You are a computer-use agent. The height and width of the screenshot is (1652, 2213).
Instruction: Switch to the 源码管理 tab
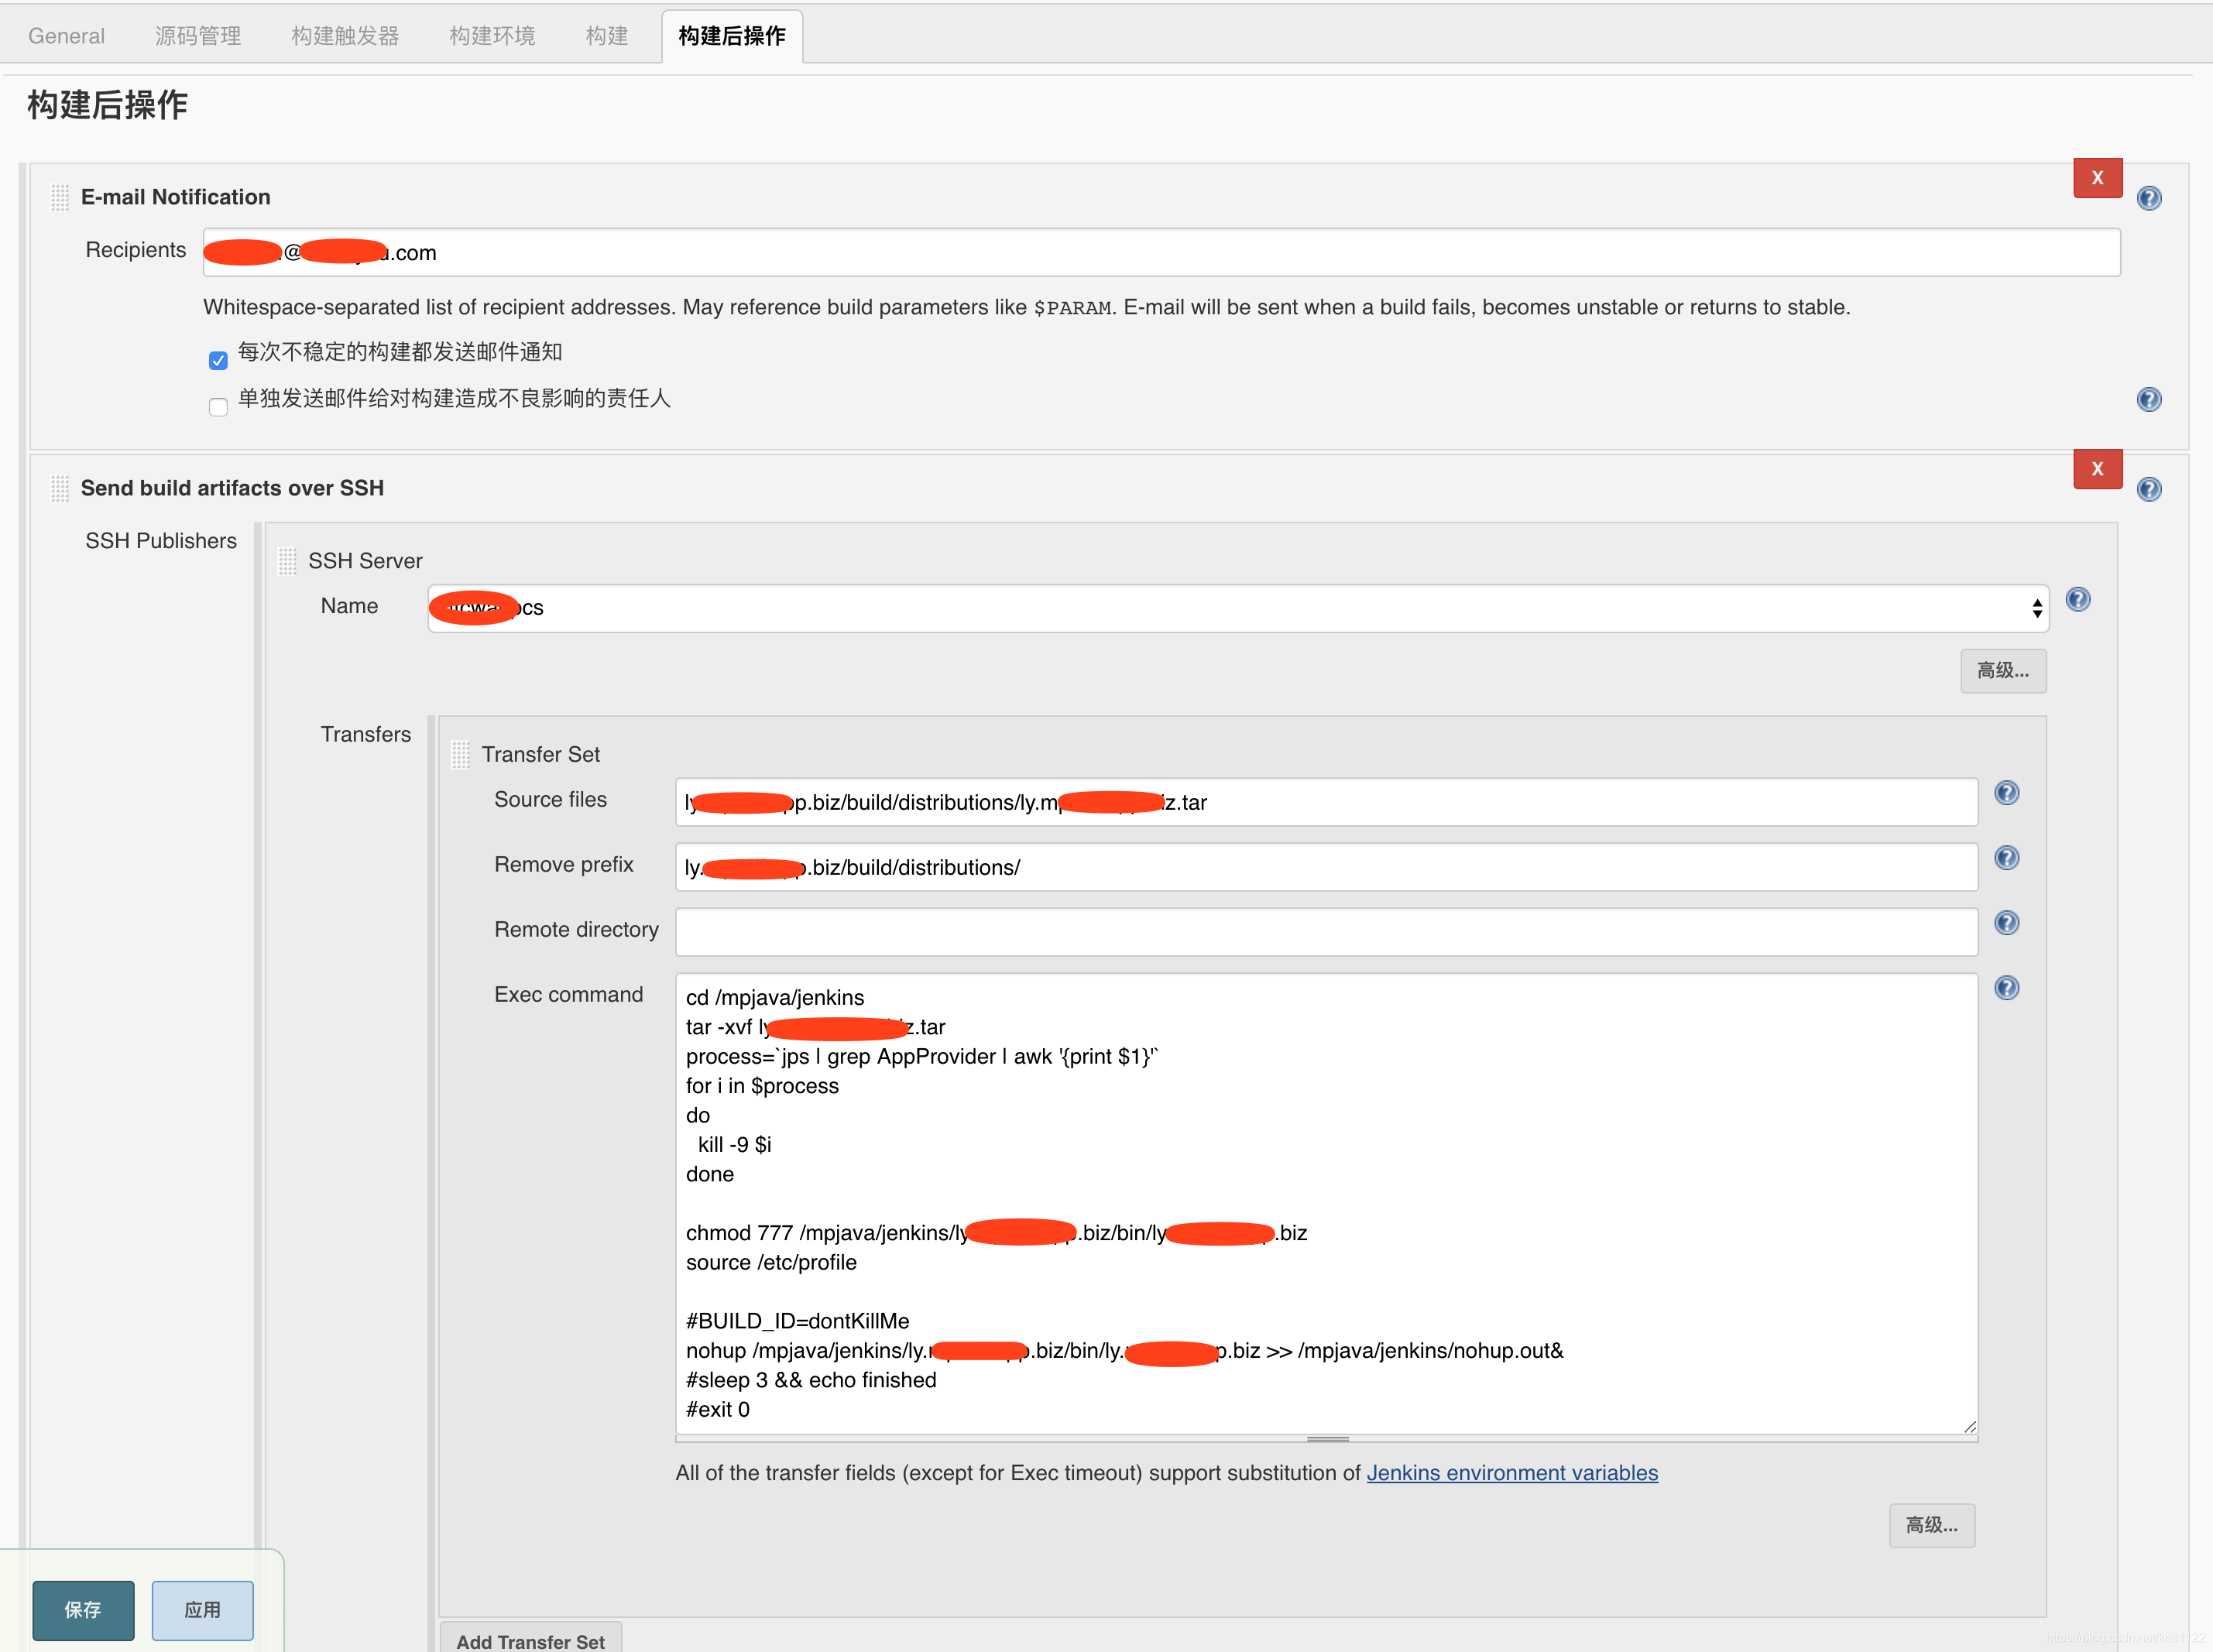[198, 36]
